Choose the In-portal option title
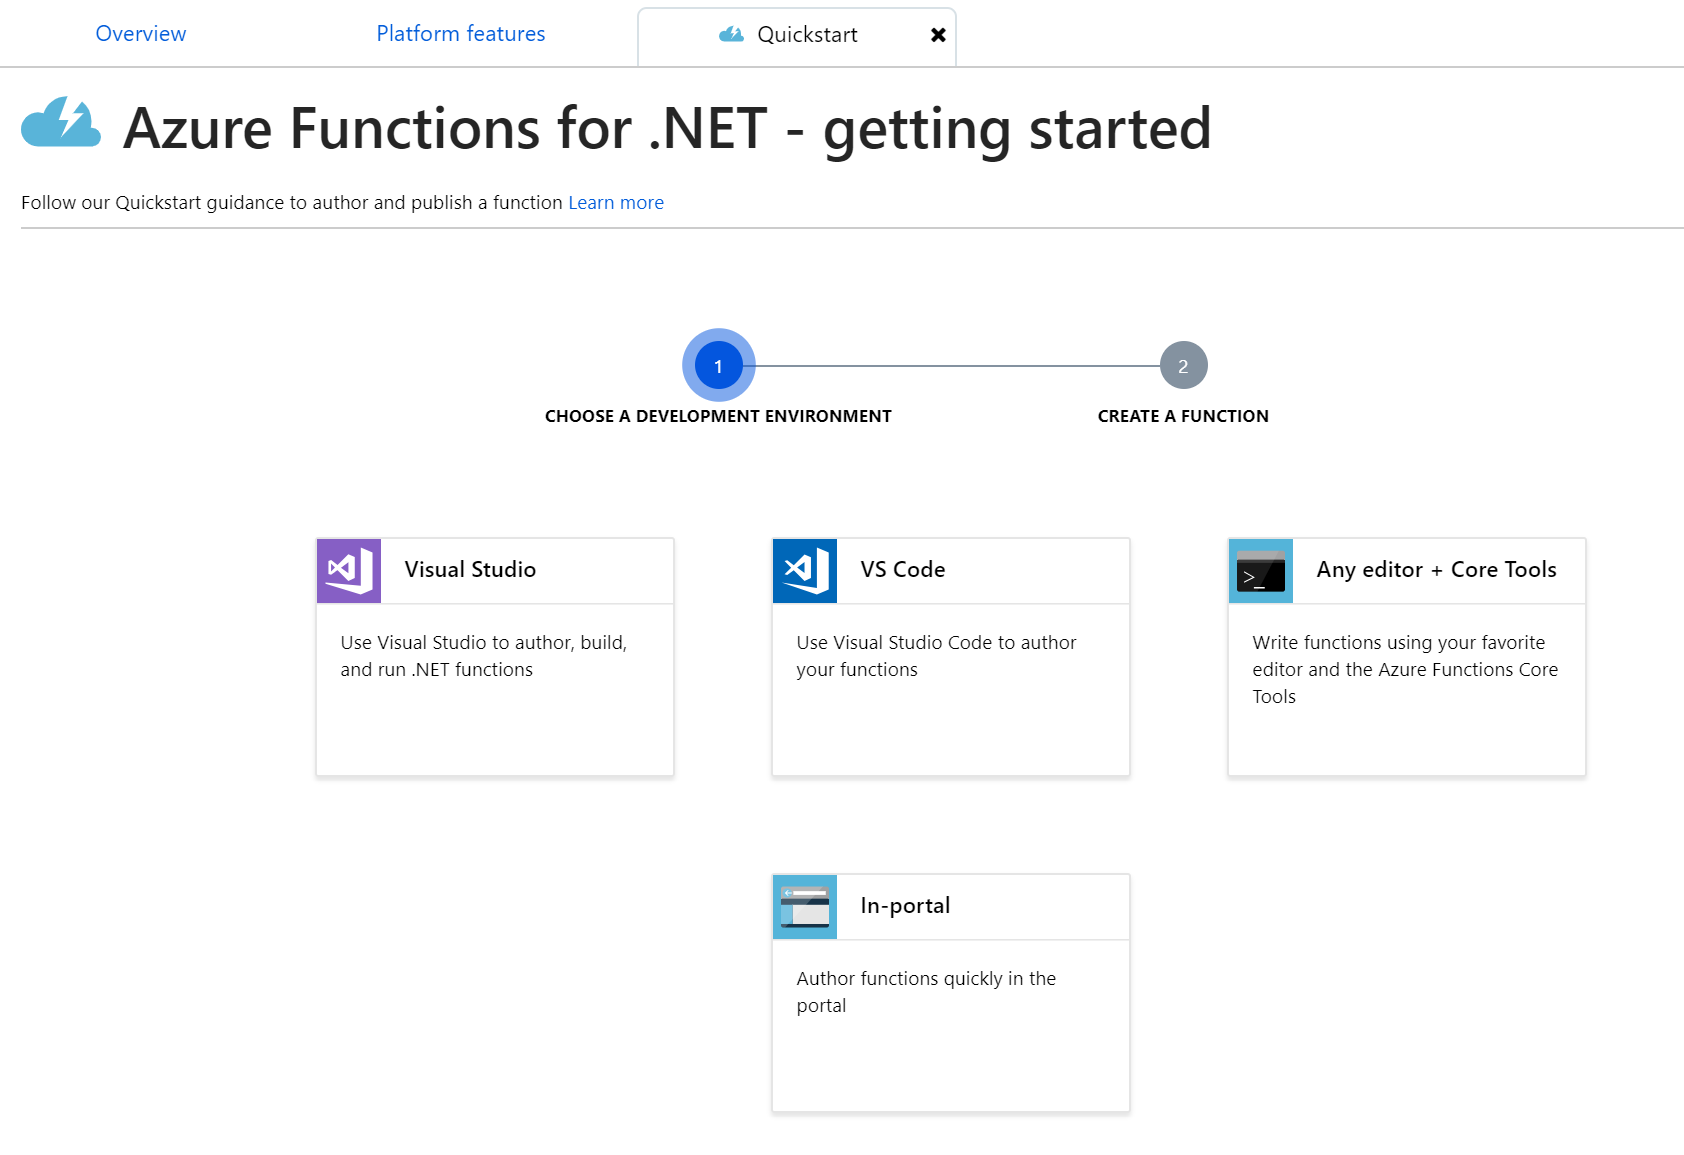The image size is (1684, 1155). coord(905,906)
